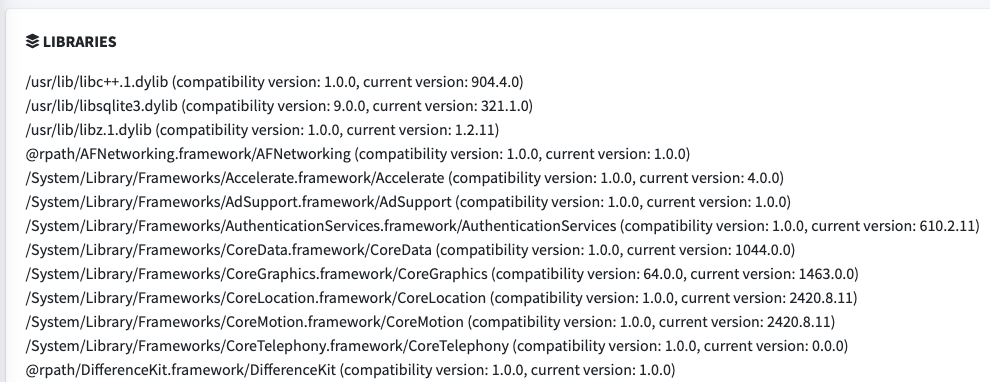Click compatibility version 9.0.0 text
The height and width of the screenshot is (382, 990).
(x=275, y=106)
